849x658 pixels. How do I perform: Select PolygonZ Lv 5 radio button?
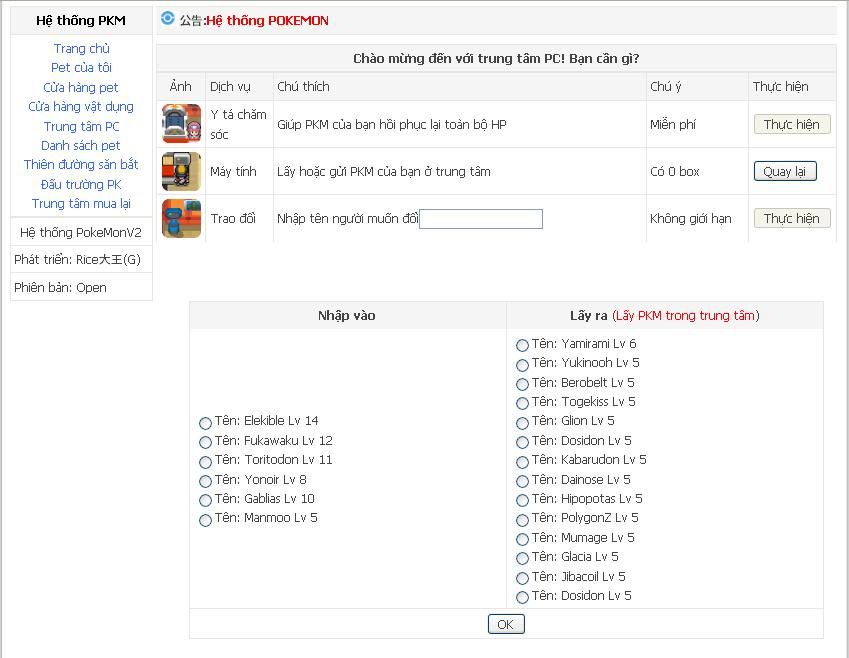pyautogui.click(x=523, y=519)
